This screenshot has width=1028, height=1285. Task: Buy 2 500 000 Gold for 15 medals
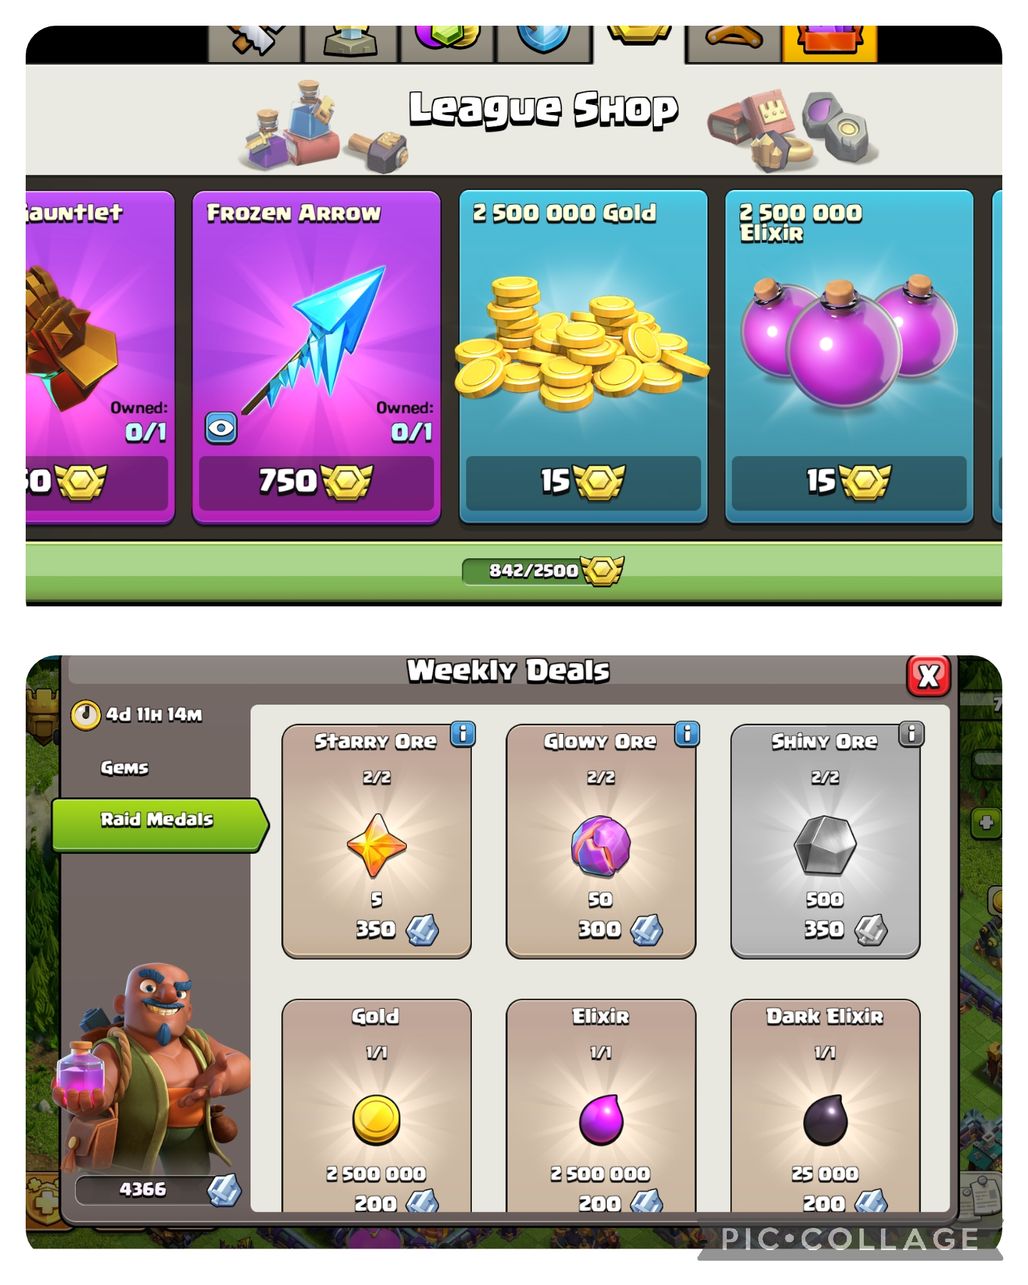(583, 483)
